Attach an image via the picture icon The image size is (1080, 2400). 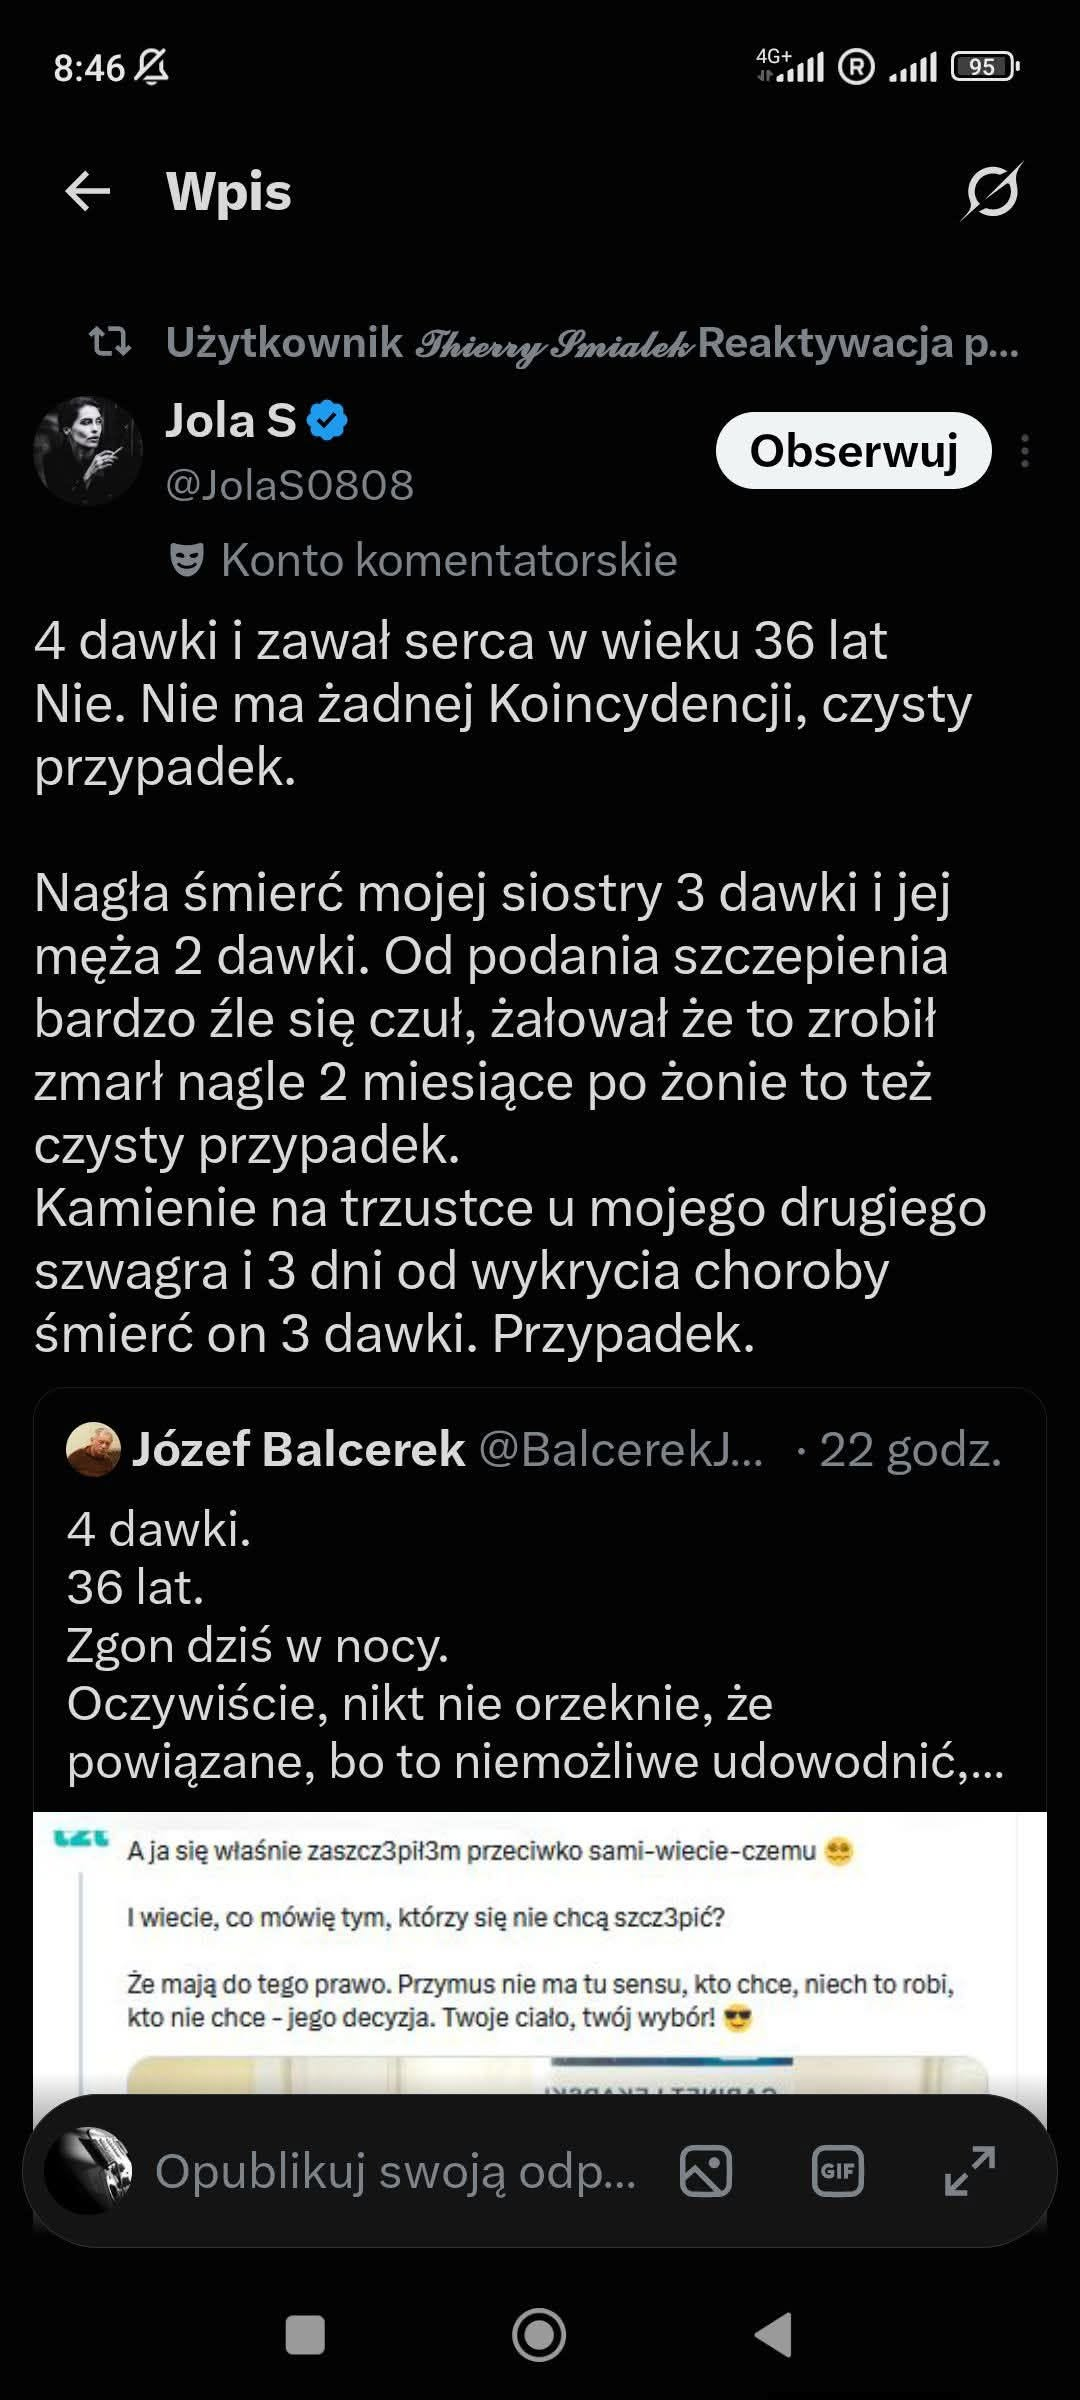pos(706,2172)
